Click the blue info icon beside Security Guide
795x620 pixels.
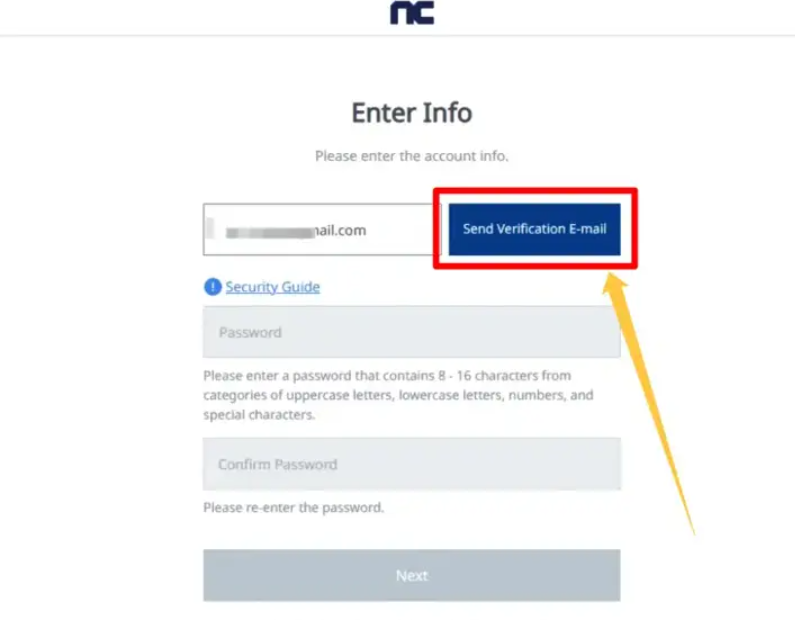(212, 287)
